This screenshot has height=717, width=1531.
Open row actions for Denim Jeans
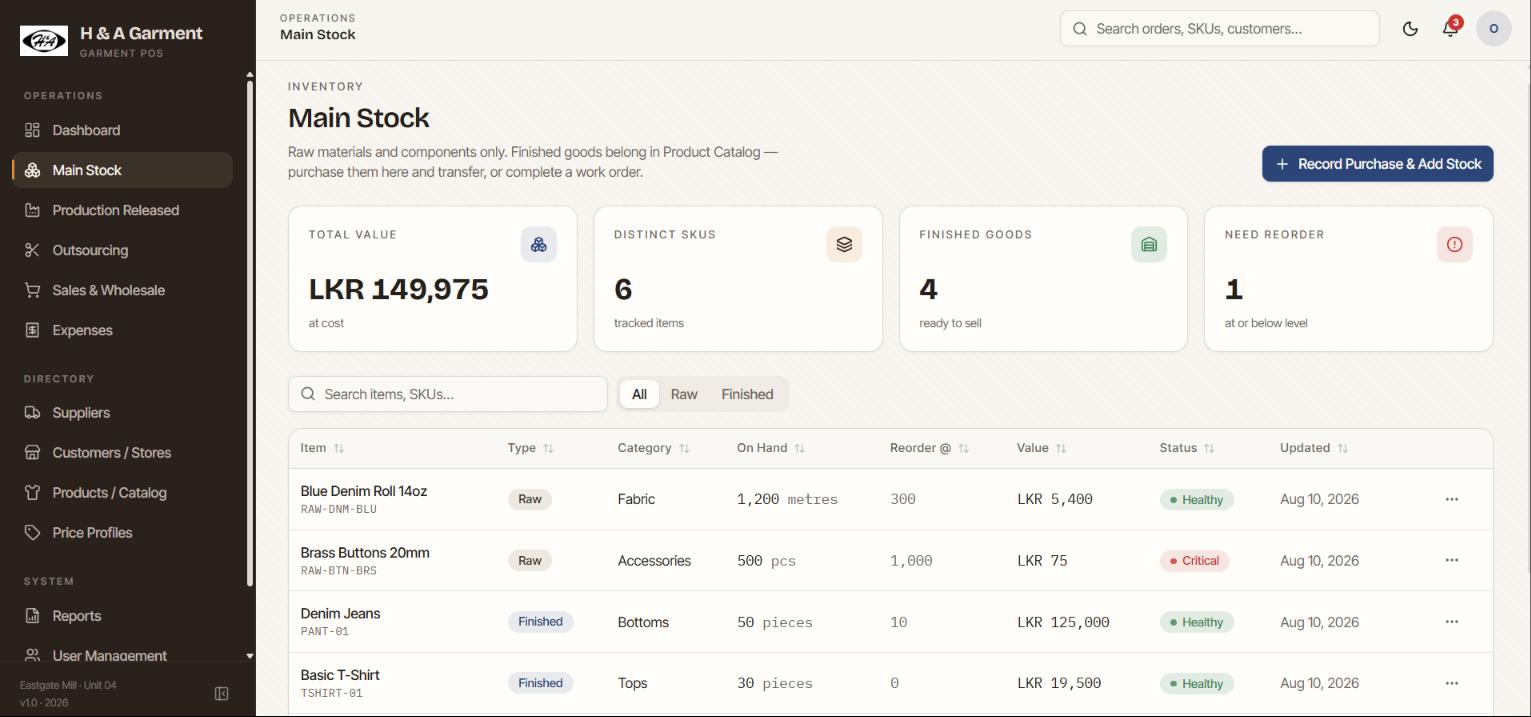(x=1452, y=622)
